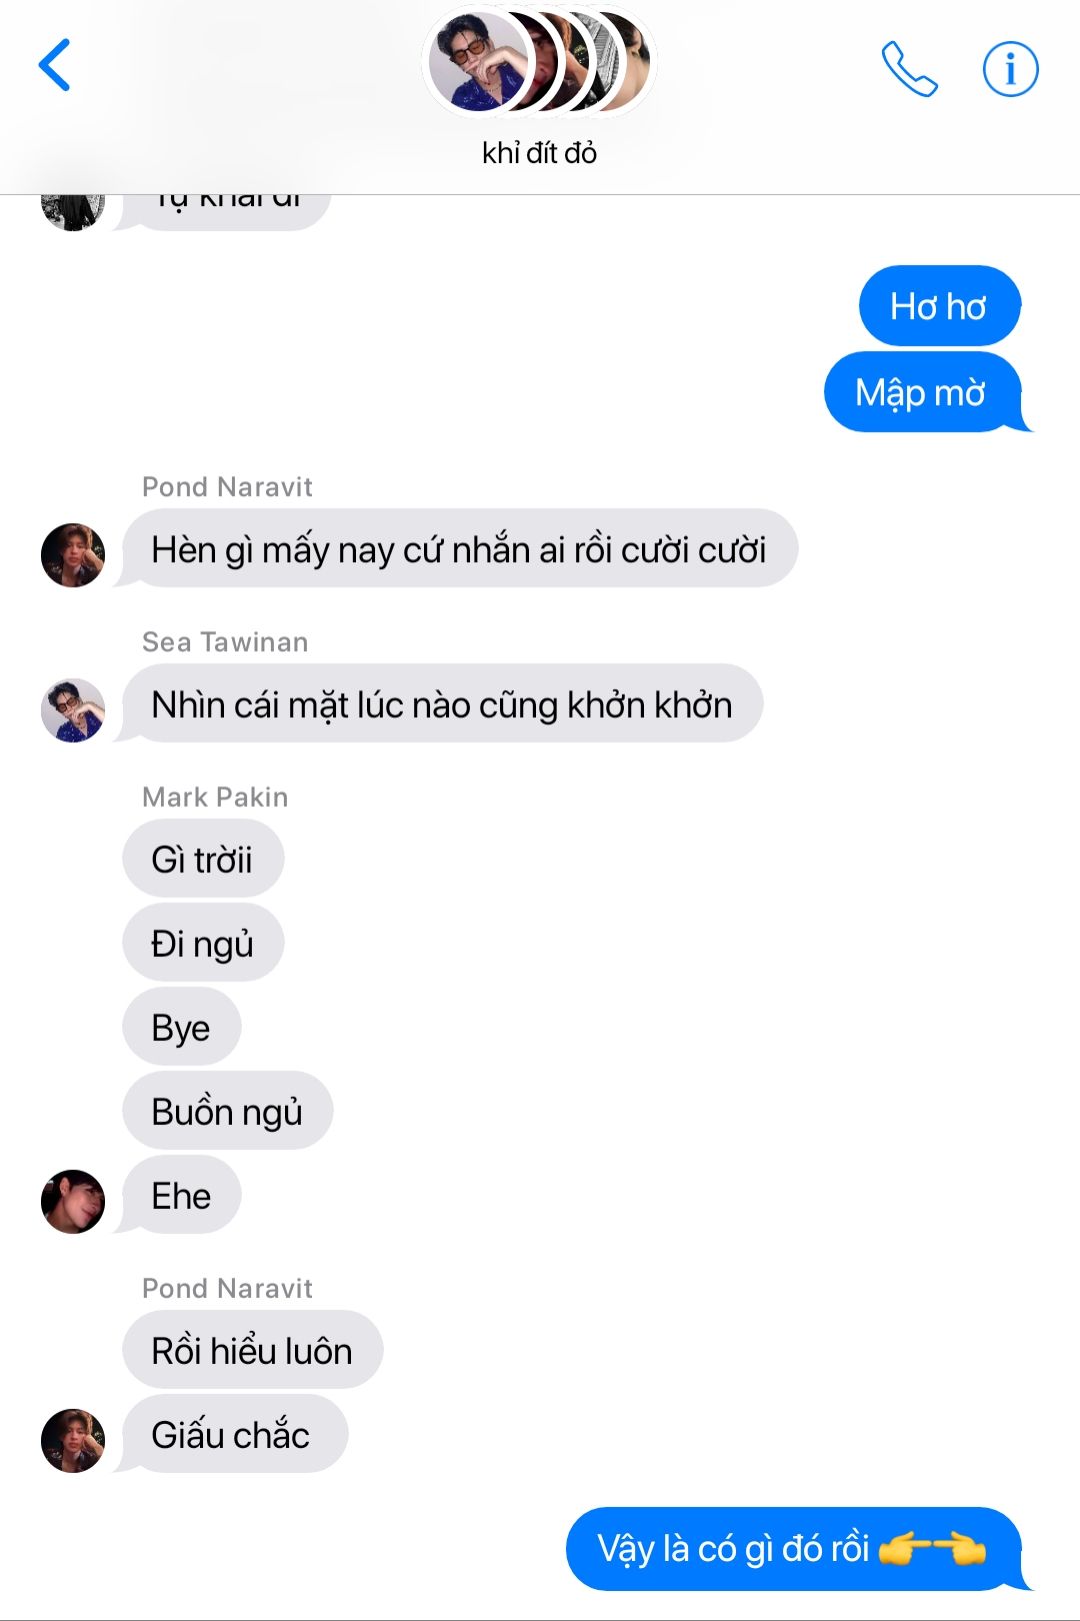Tap Pond Naravit's avatar beside 'Giấu chắc'

coord(73,1441)
